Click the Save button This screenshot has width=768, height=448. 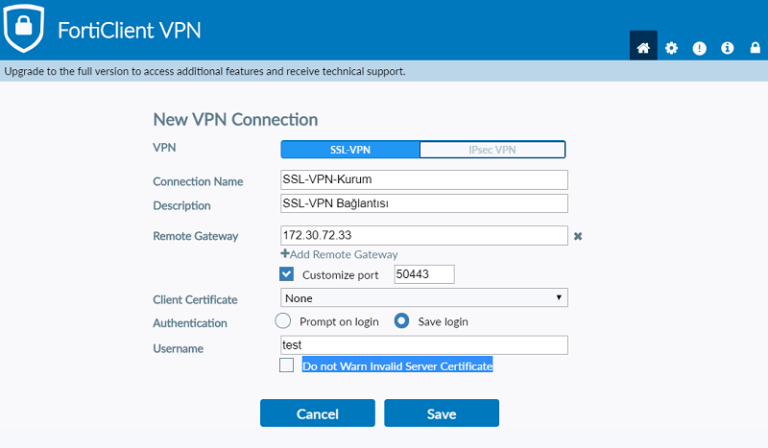pos(441,413)
